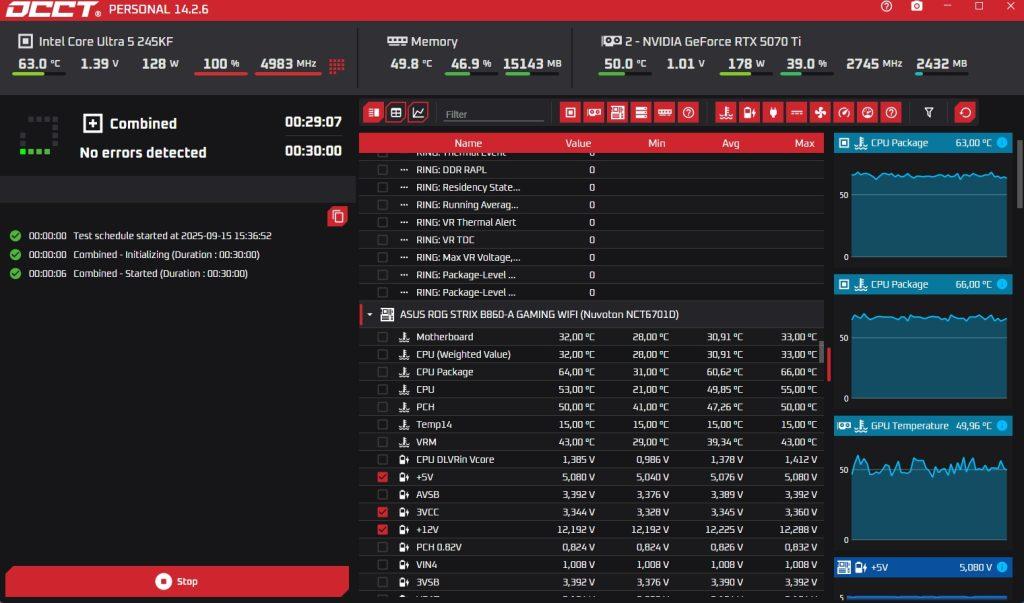Image resolution: width=1024 pixels, height=603 pixels.
Task: Toggle the motherboard sensor filter icon
Action: [617, 113]
